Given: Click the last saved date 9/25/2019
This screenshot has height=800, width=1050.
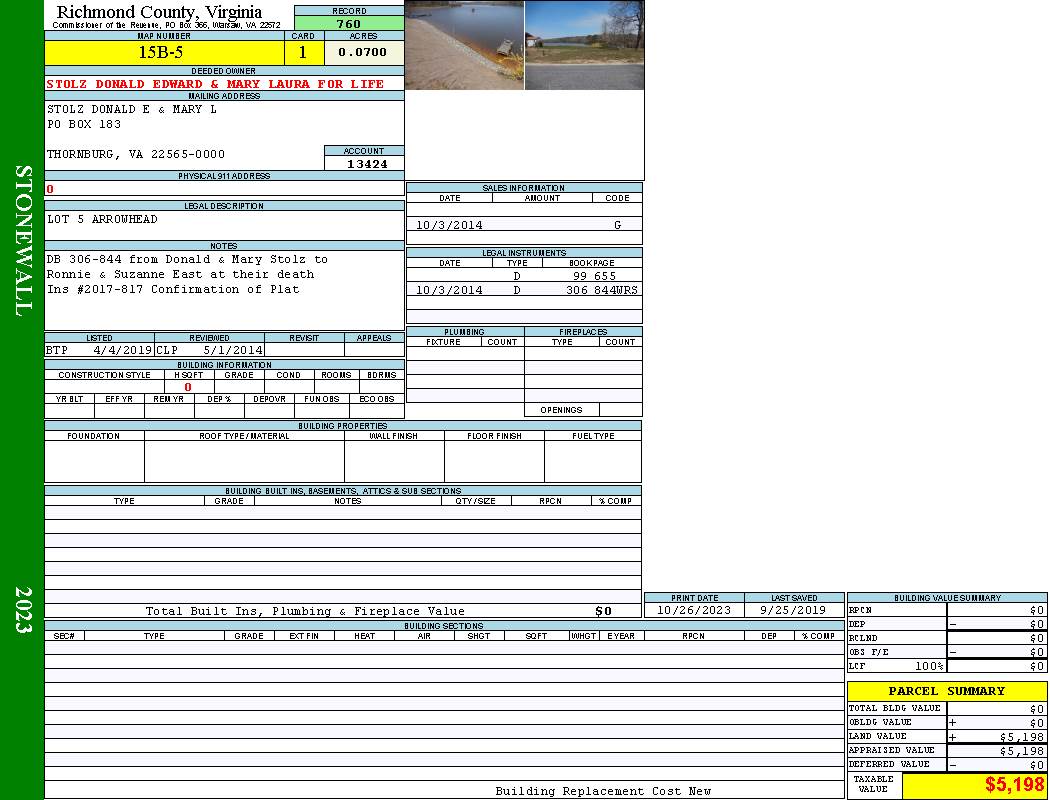Looking at the screenshot, I should (x=793, y=610).
